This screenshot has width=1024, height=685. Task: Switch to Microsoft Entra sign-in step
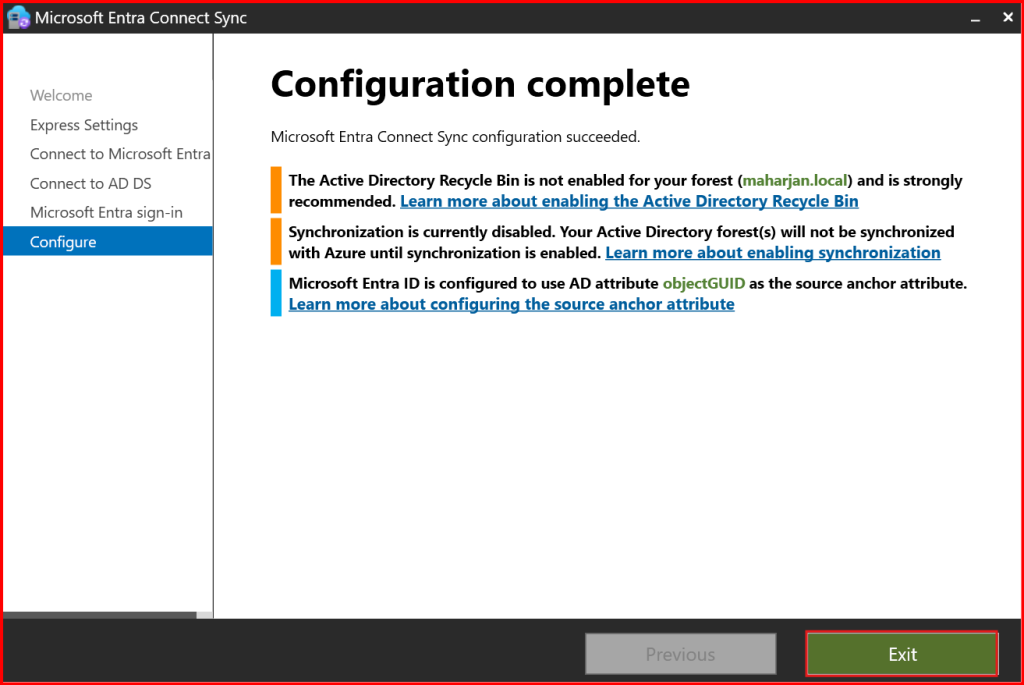tap(106, 212)
